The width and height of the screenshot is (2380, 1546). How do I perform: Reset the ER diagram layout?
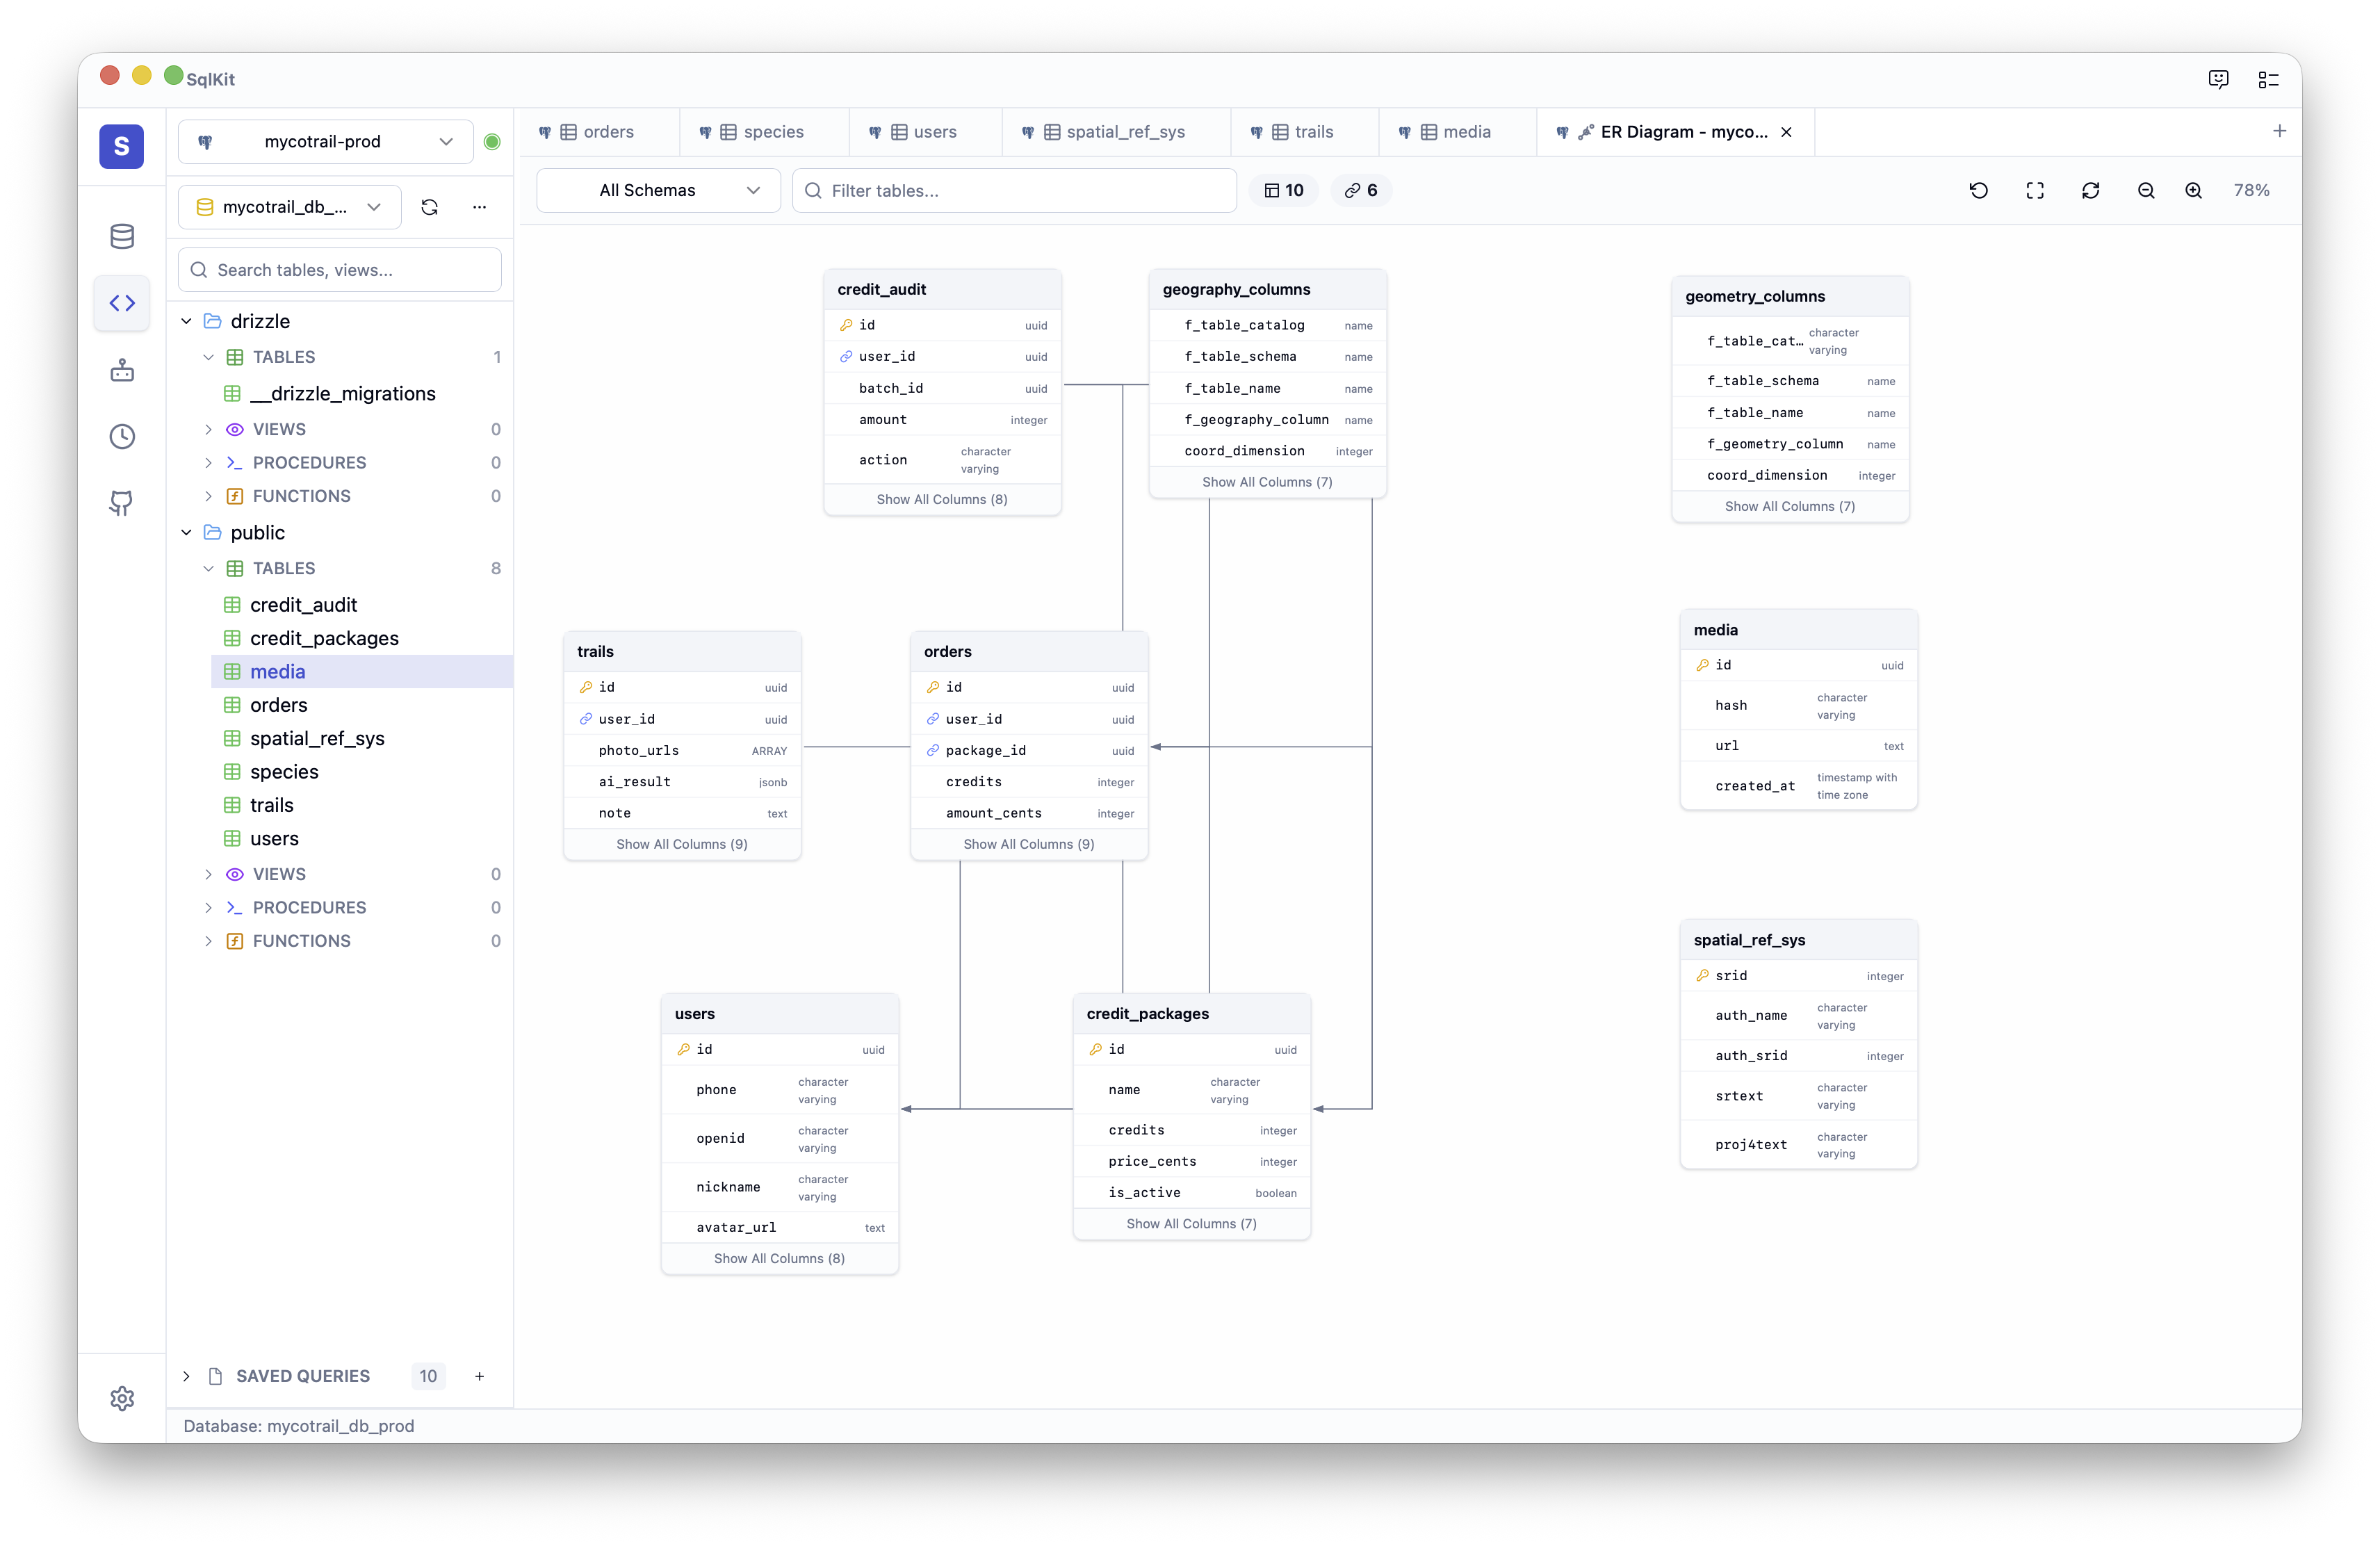[1978, 190]
